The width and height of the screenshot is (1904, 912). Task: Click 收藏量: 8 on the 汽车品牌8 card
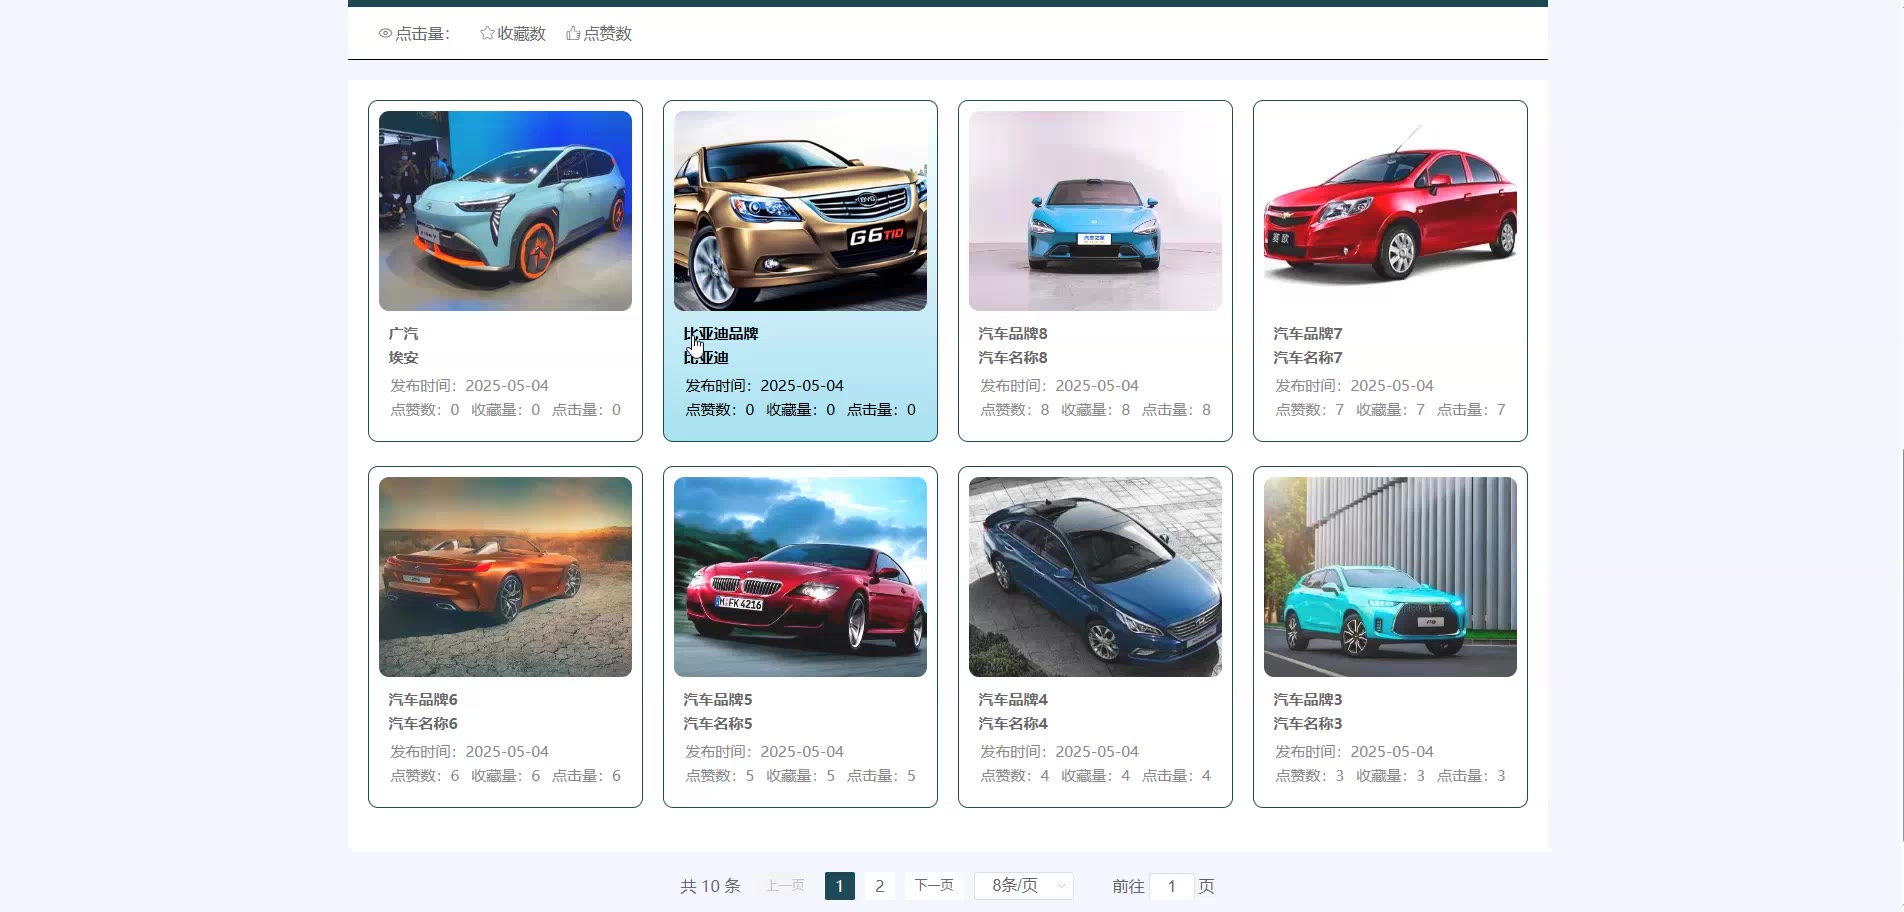[1096, 410]
